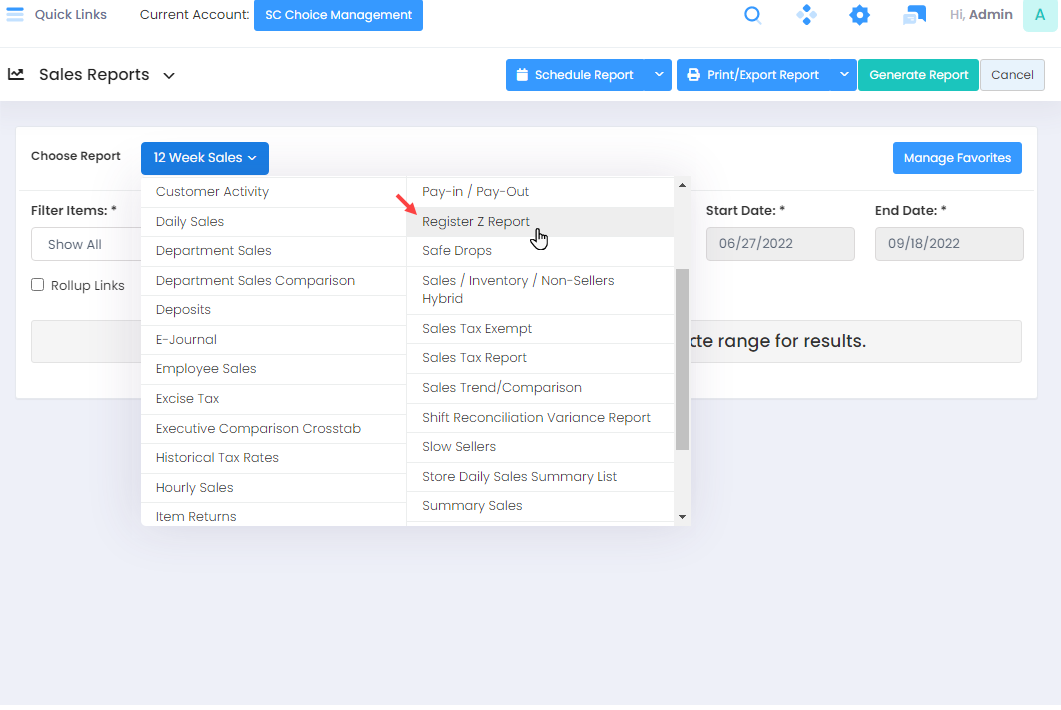This screenshot has width=1061, height=710.
Task: Open the hamburger Quick Links menu icon
Action: (15, 15)
